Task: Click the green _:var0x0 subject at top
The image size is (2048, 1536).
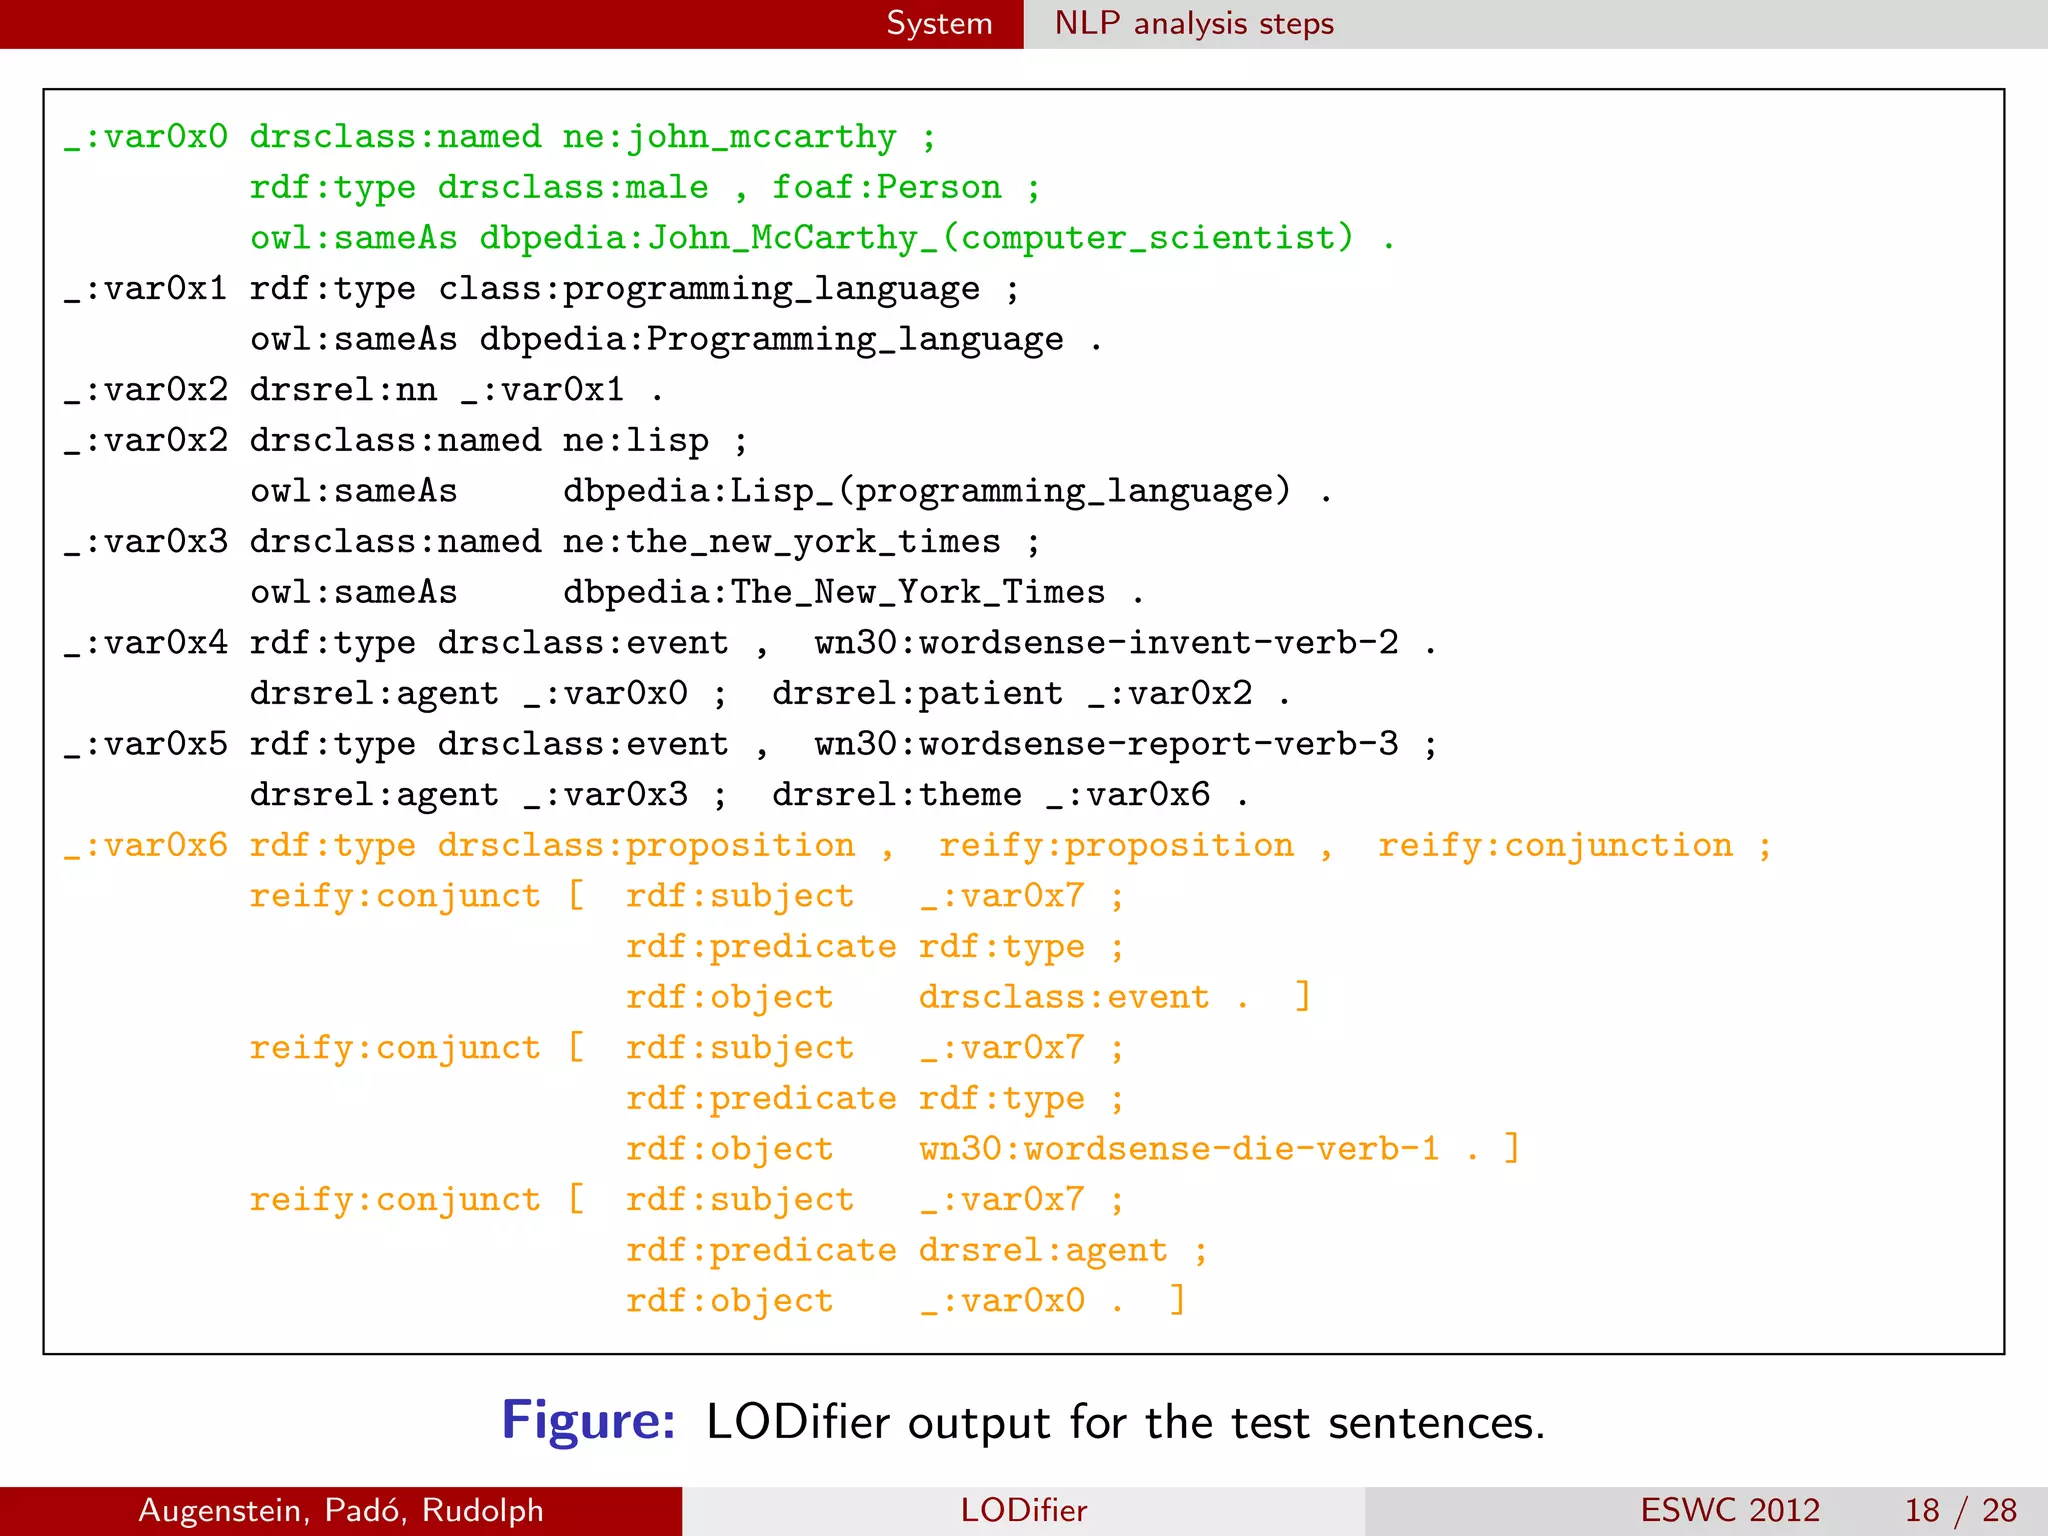Action: [146, 137]
